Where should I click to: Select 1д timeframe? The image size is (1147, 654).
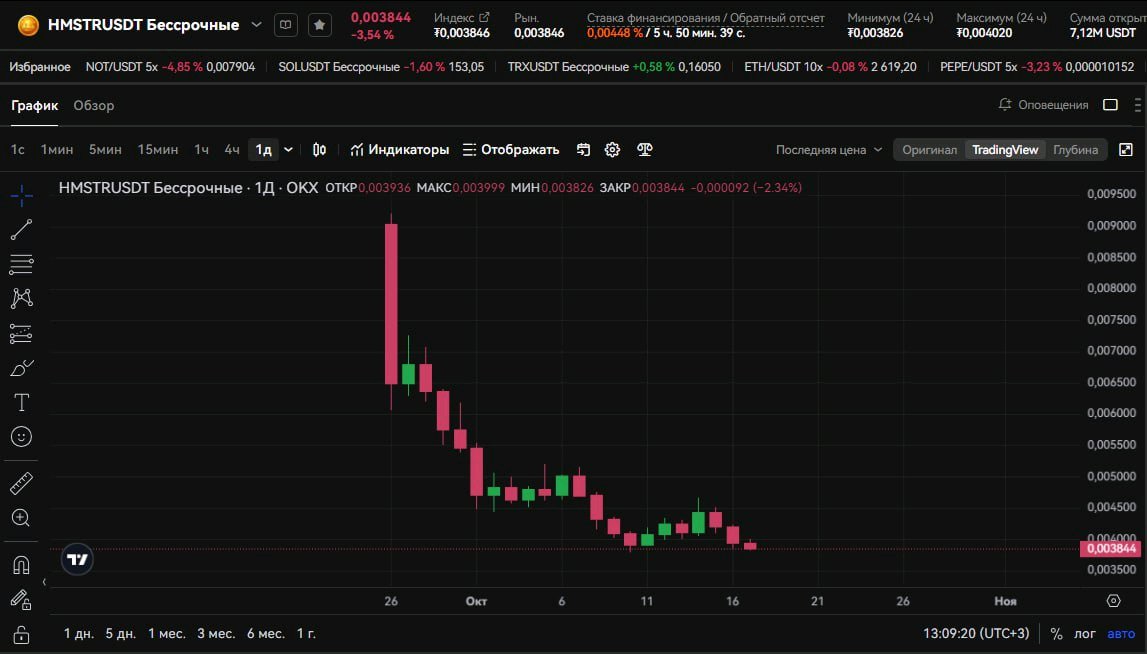(x=263, y=149)
